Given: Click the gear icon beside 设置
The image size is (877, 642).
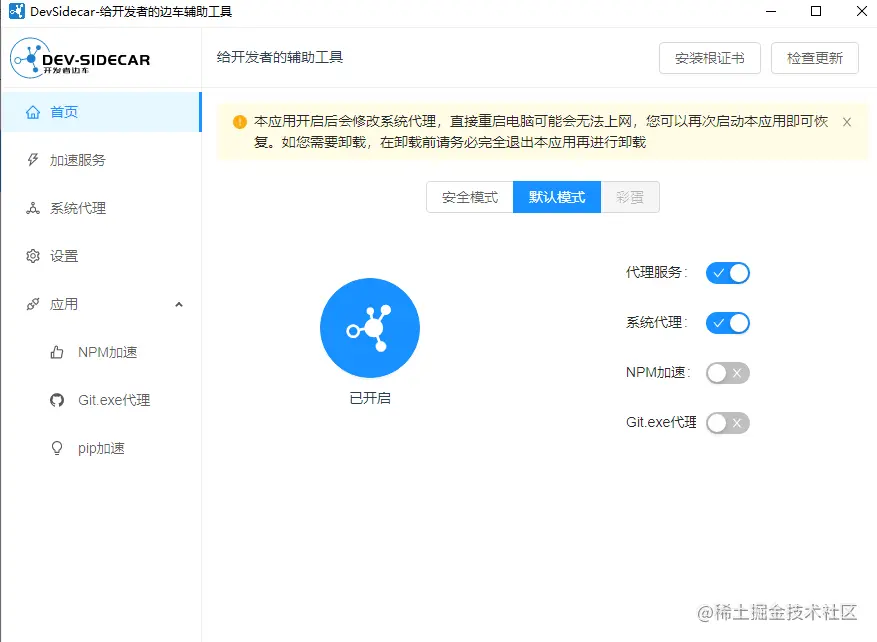Looking at the screenshot, I should 33,256.
